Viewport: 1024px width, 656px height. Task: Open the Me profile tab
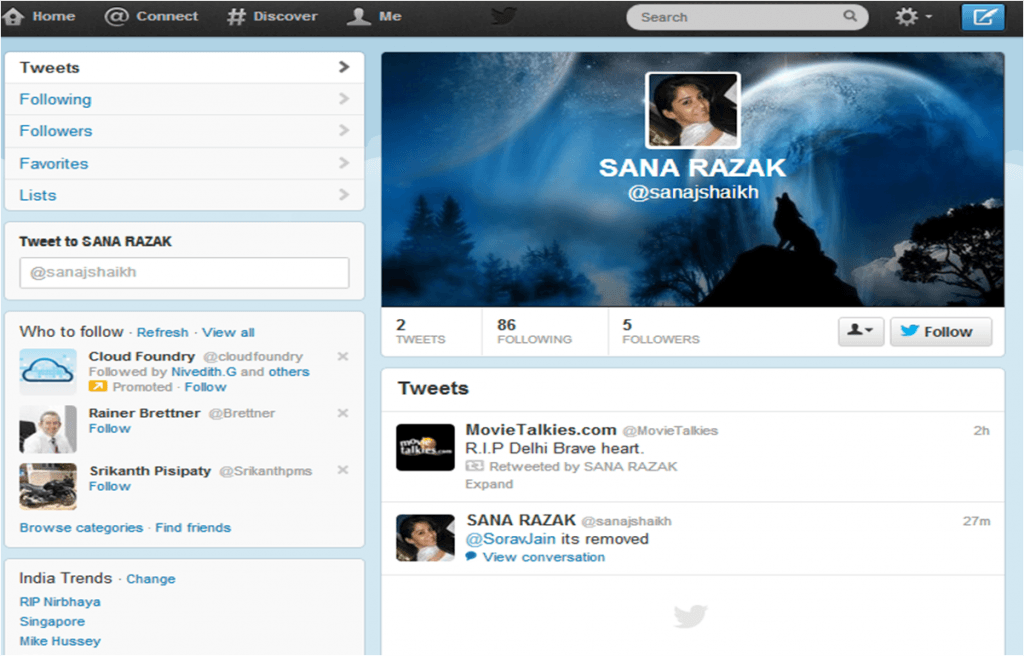point(374,16)
